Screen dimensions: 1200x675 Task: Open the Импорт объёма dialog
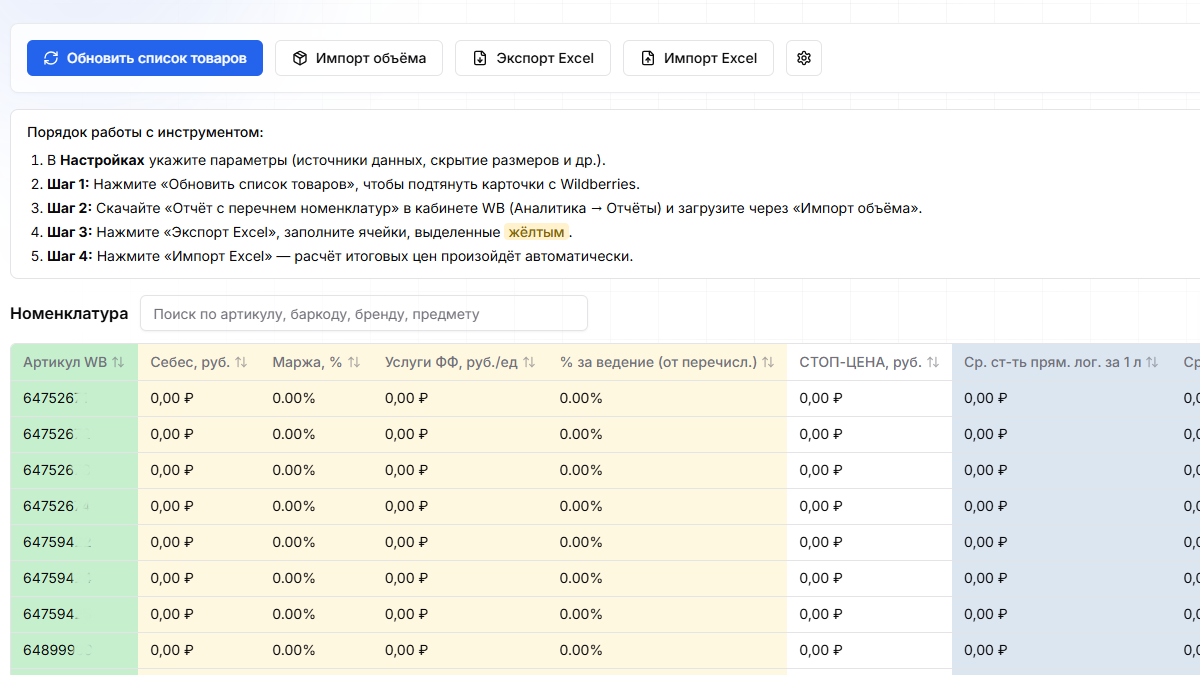click(359, 58)
